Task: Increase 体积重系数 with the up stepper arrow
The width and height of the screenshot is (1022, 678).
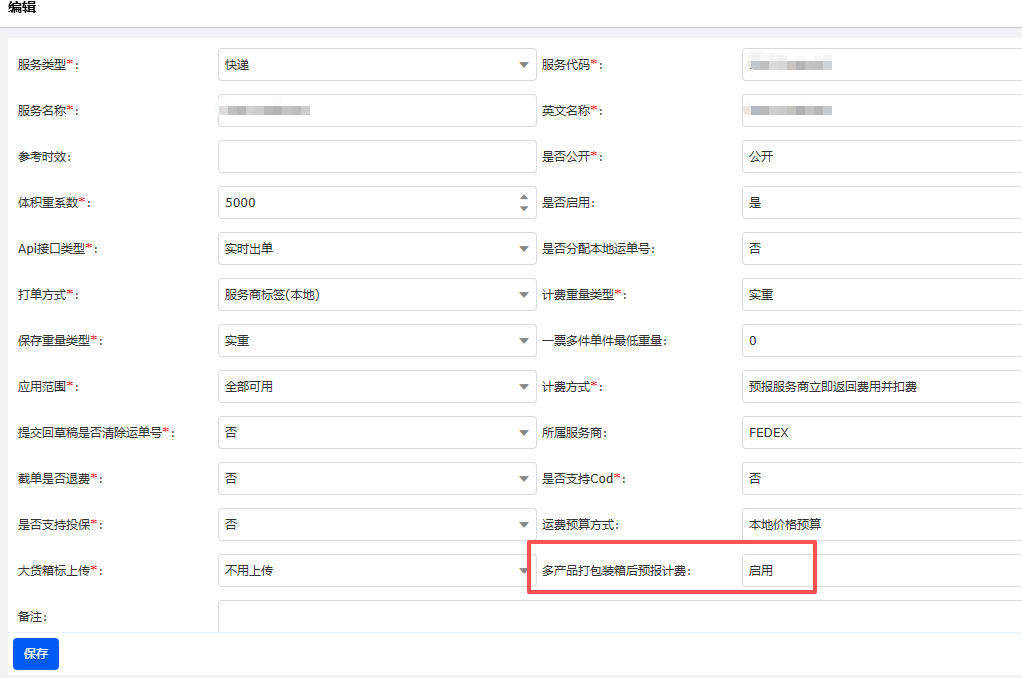Action: pyautogui.click(x=524, y=197)
